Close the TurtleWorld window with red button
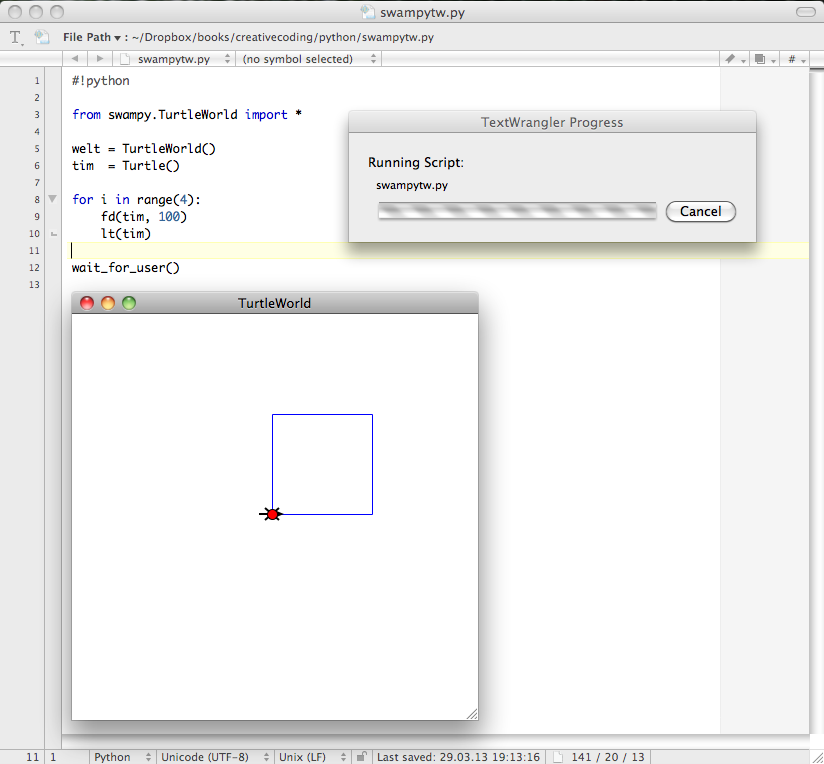The width and height of the screenshot is (824, 764). coord(87,303)
